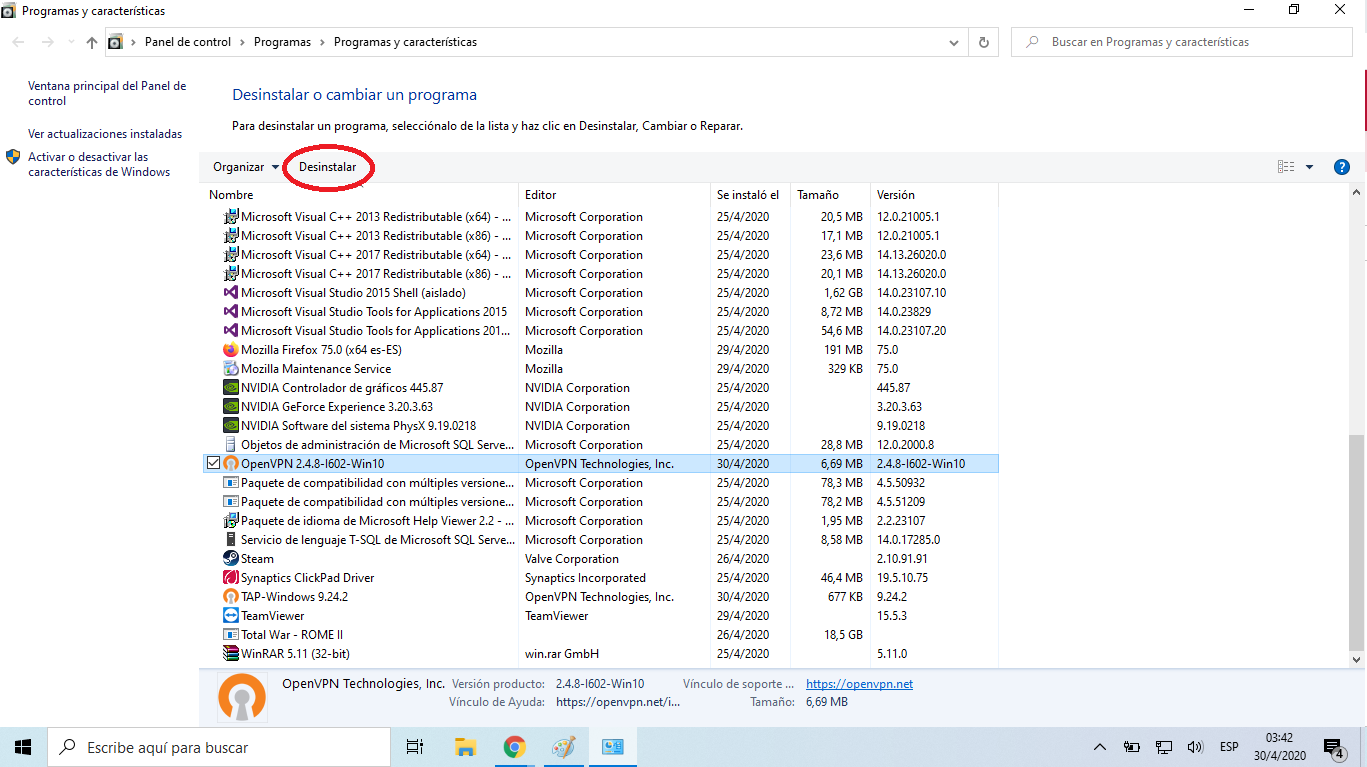Expand the arrow after Programas breadcrumb

322,42
